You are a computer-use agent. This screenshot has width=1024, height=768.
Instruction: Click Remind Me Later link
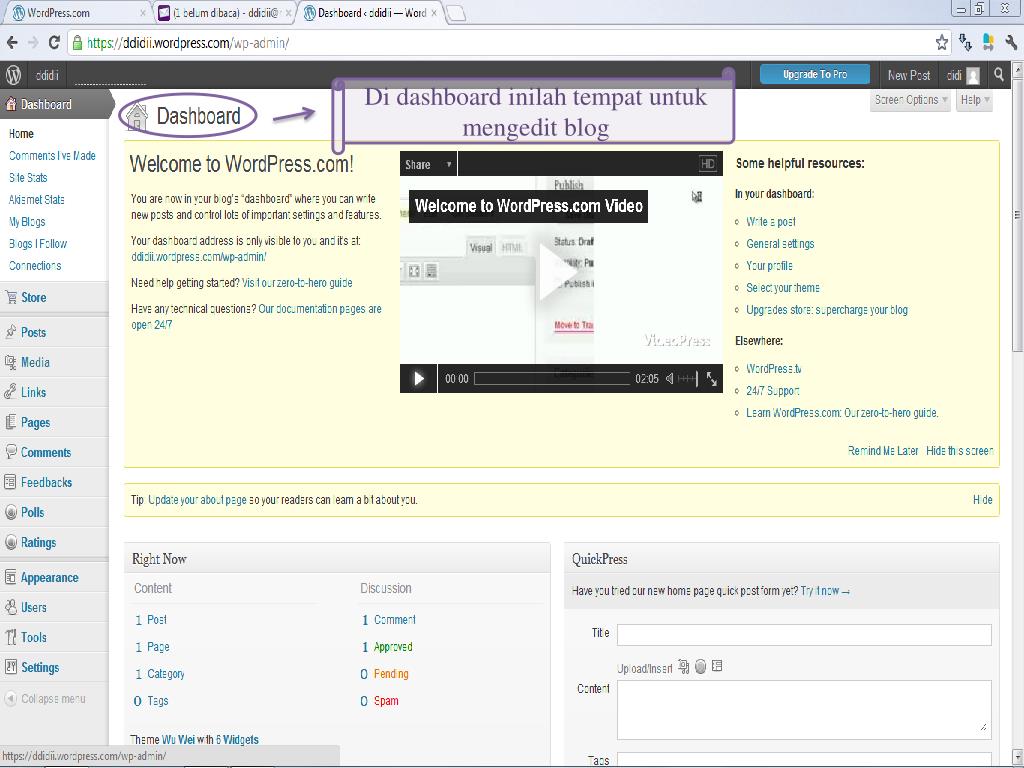pyautogui.click(x=883, y=451)
